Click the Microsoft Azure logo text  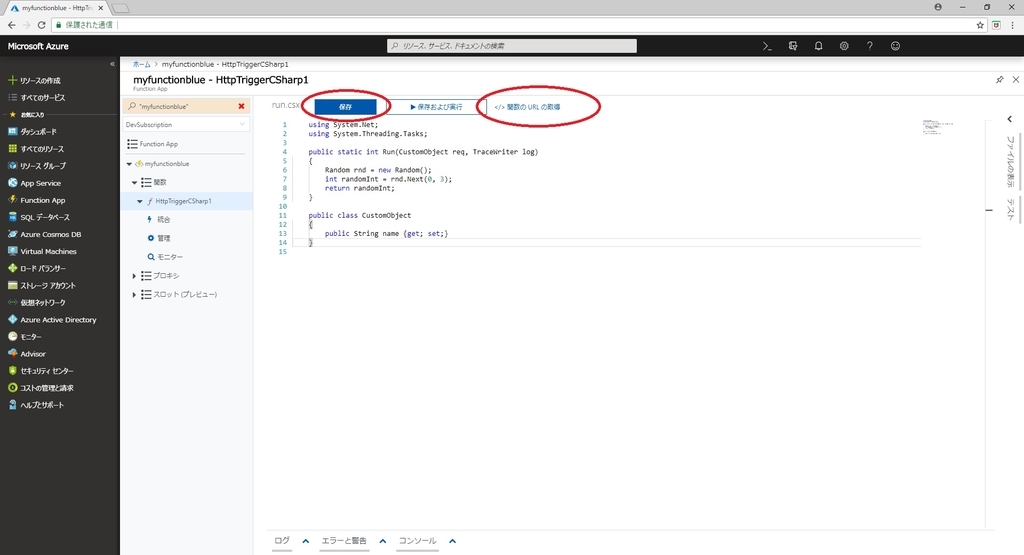pos(38,46)
